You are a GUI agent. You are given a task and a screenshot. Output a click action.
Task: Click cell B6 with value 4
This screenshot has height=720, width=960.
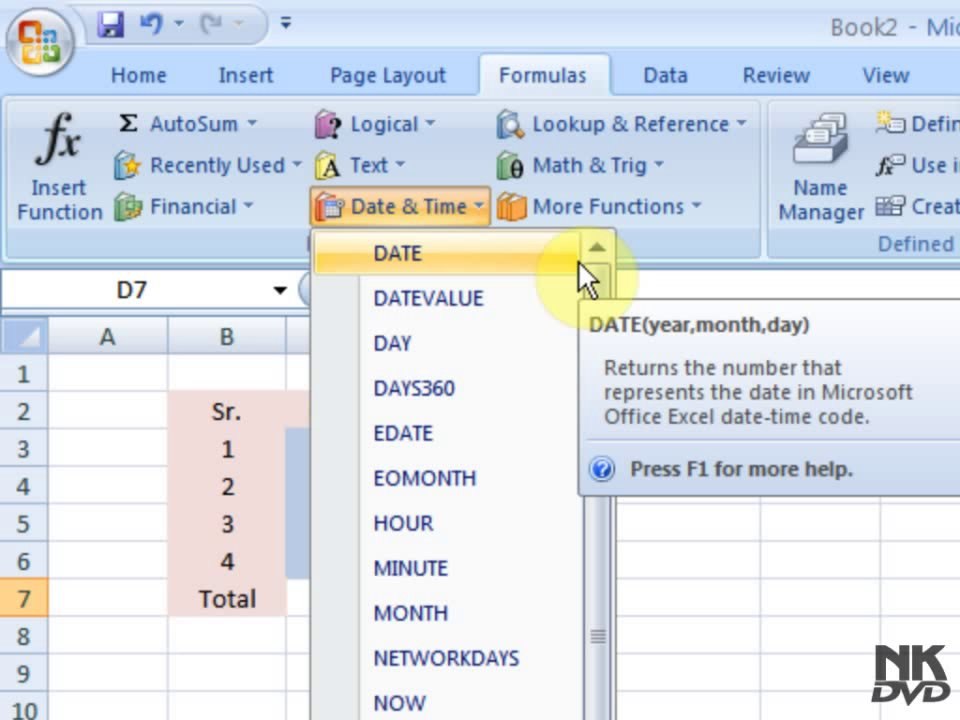(227, 561)
